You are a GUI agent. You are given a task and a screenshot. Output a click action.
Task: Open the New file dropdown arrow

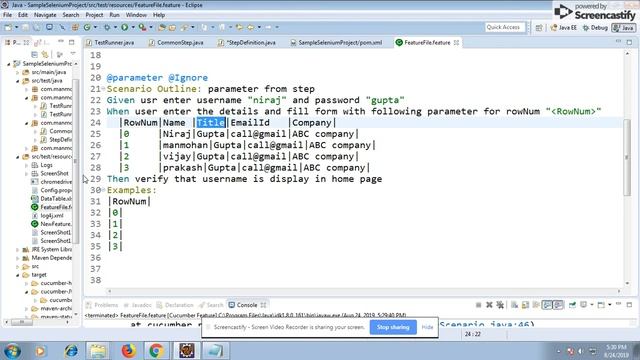[x=16, y=27]
